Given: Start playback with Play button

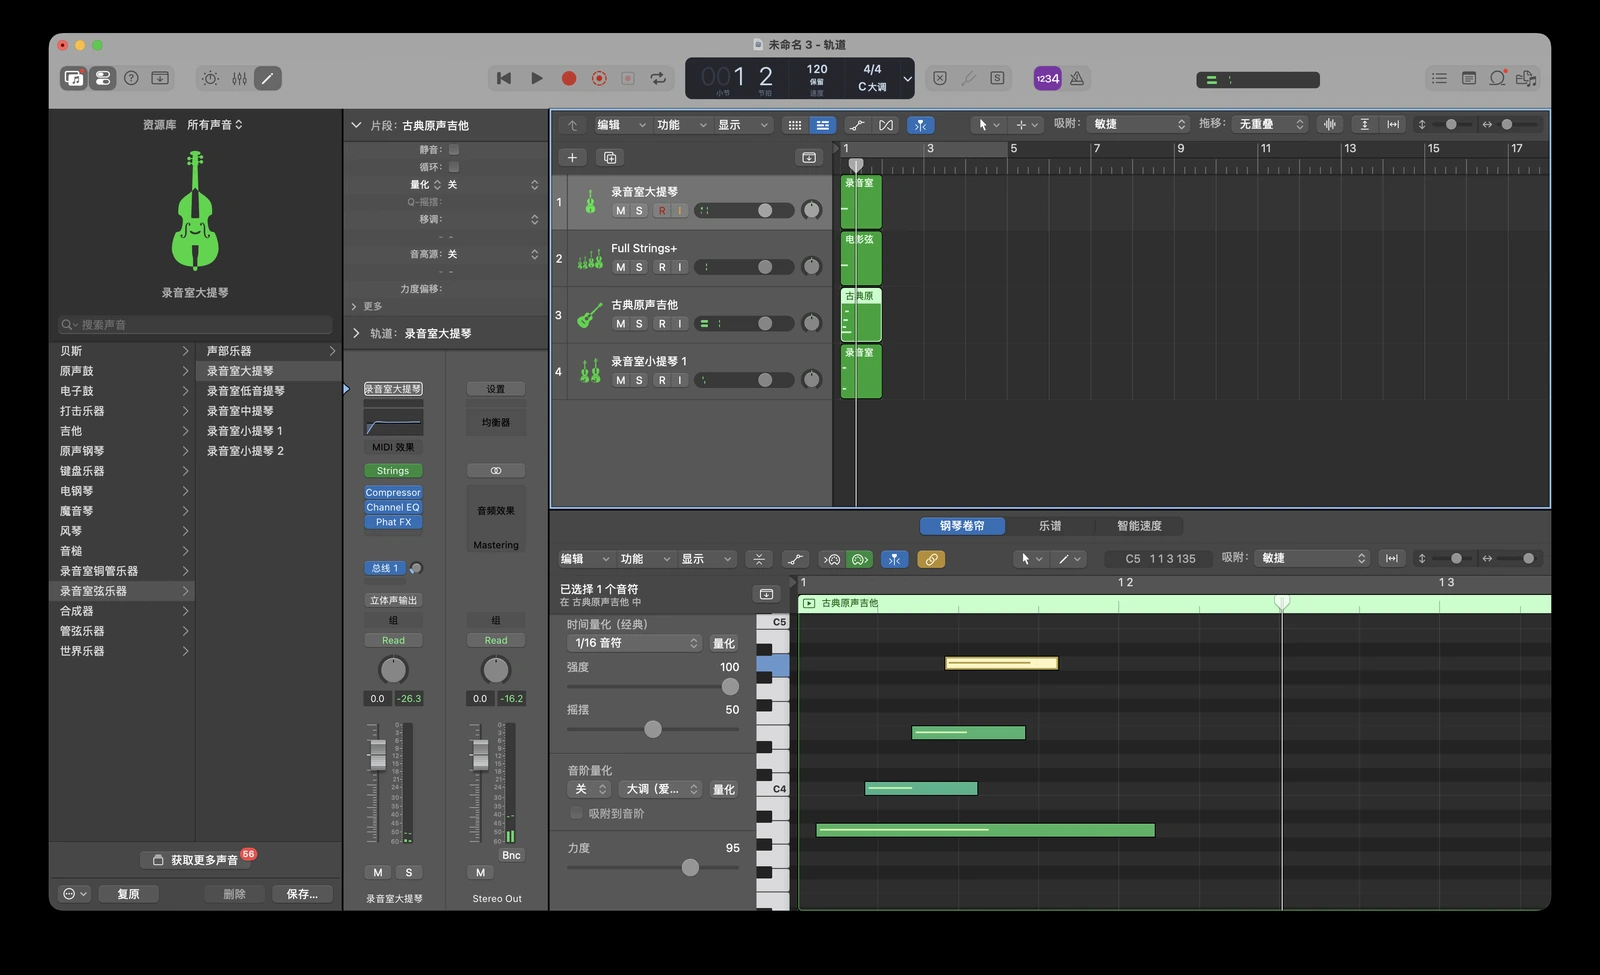Looking at the screenshot, I should [x=536, y=78].
